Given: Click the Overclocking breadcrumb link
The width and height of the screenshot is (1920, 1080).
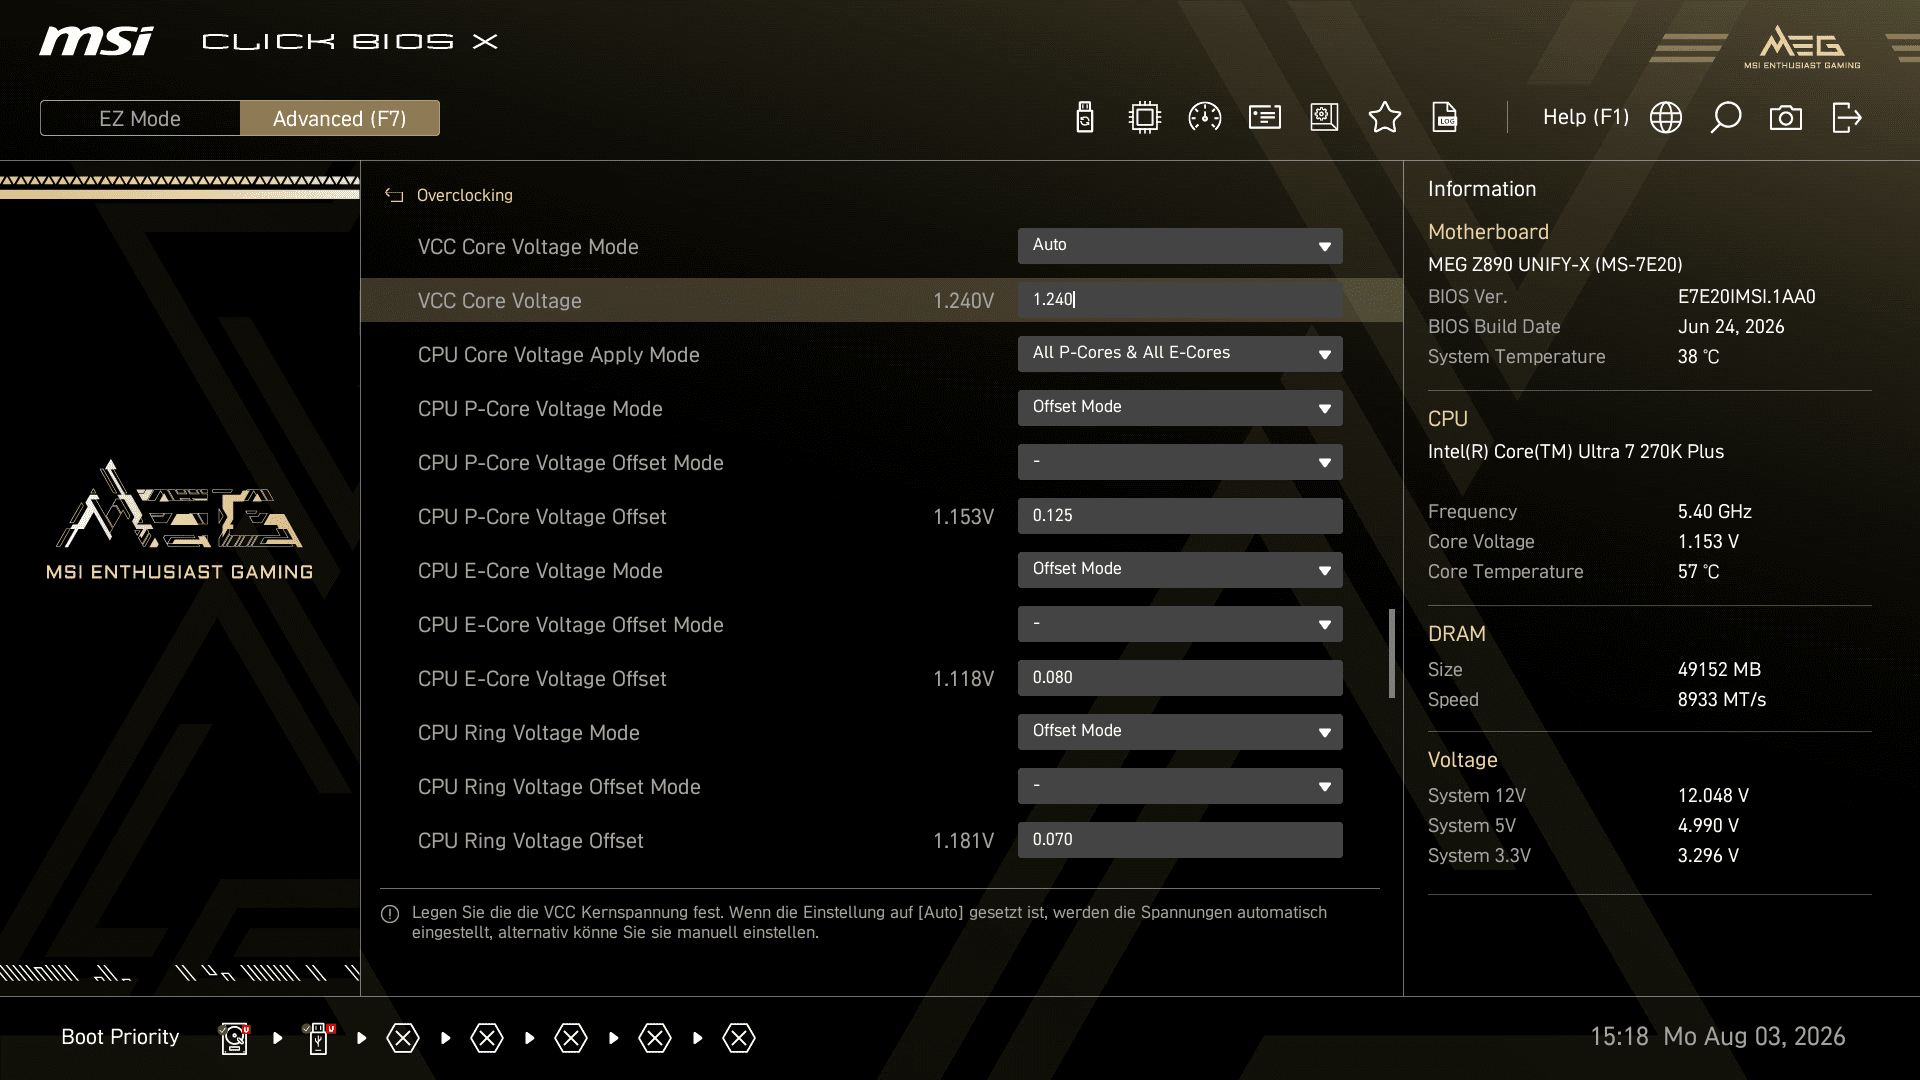Looking at the screenshot, I should pos(465,195).
